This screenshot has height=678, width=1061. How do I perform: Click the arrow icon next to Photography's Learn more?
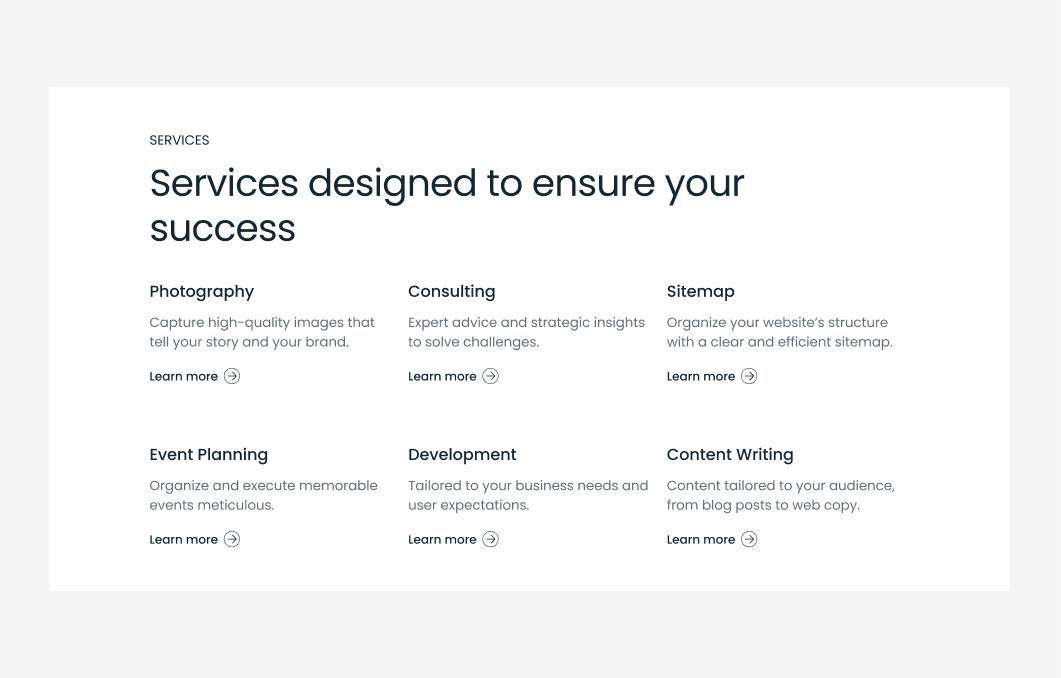[x=231, y=376]
